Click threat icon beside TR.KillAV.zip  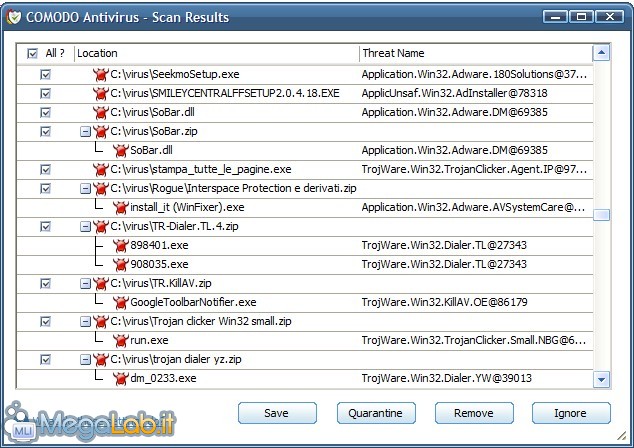point(101,283)
